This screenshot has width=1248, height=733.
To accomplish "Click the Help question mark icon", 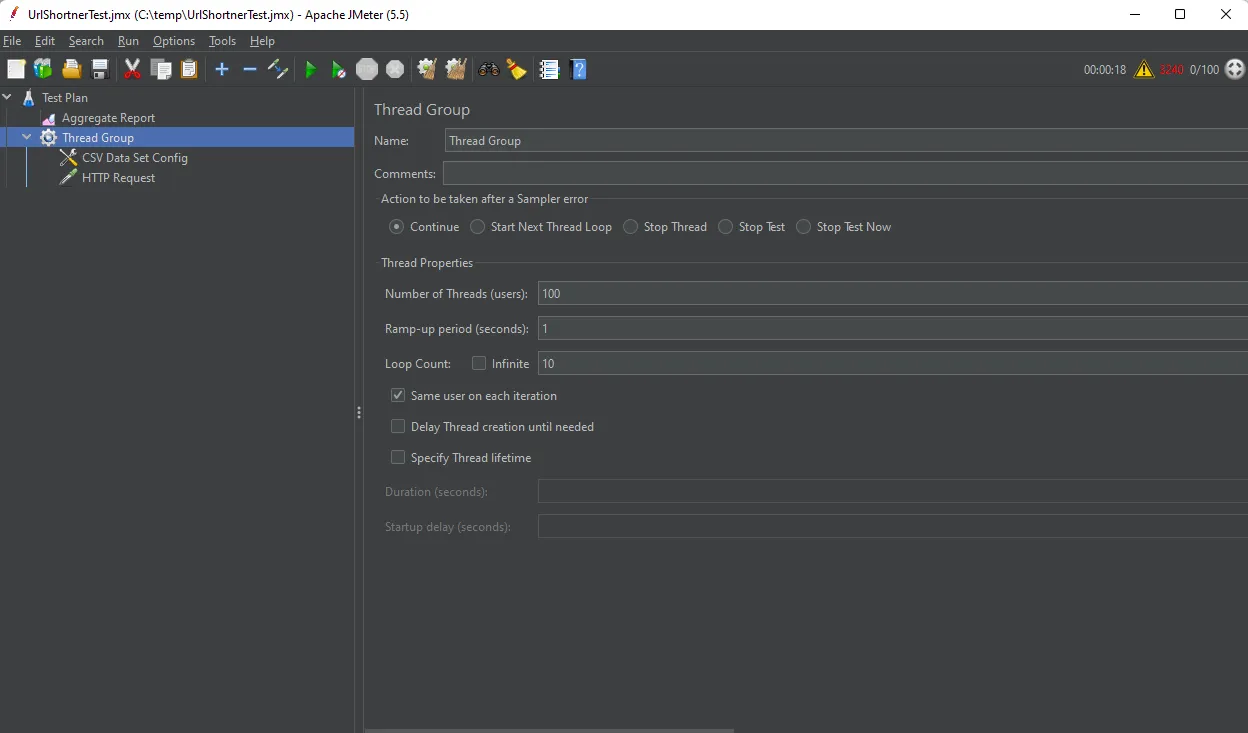I will (578, 69).
